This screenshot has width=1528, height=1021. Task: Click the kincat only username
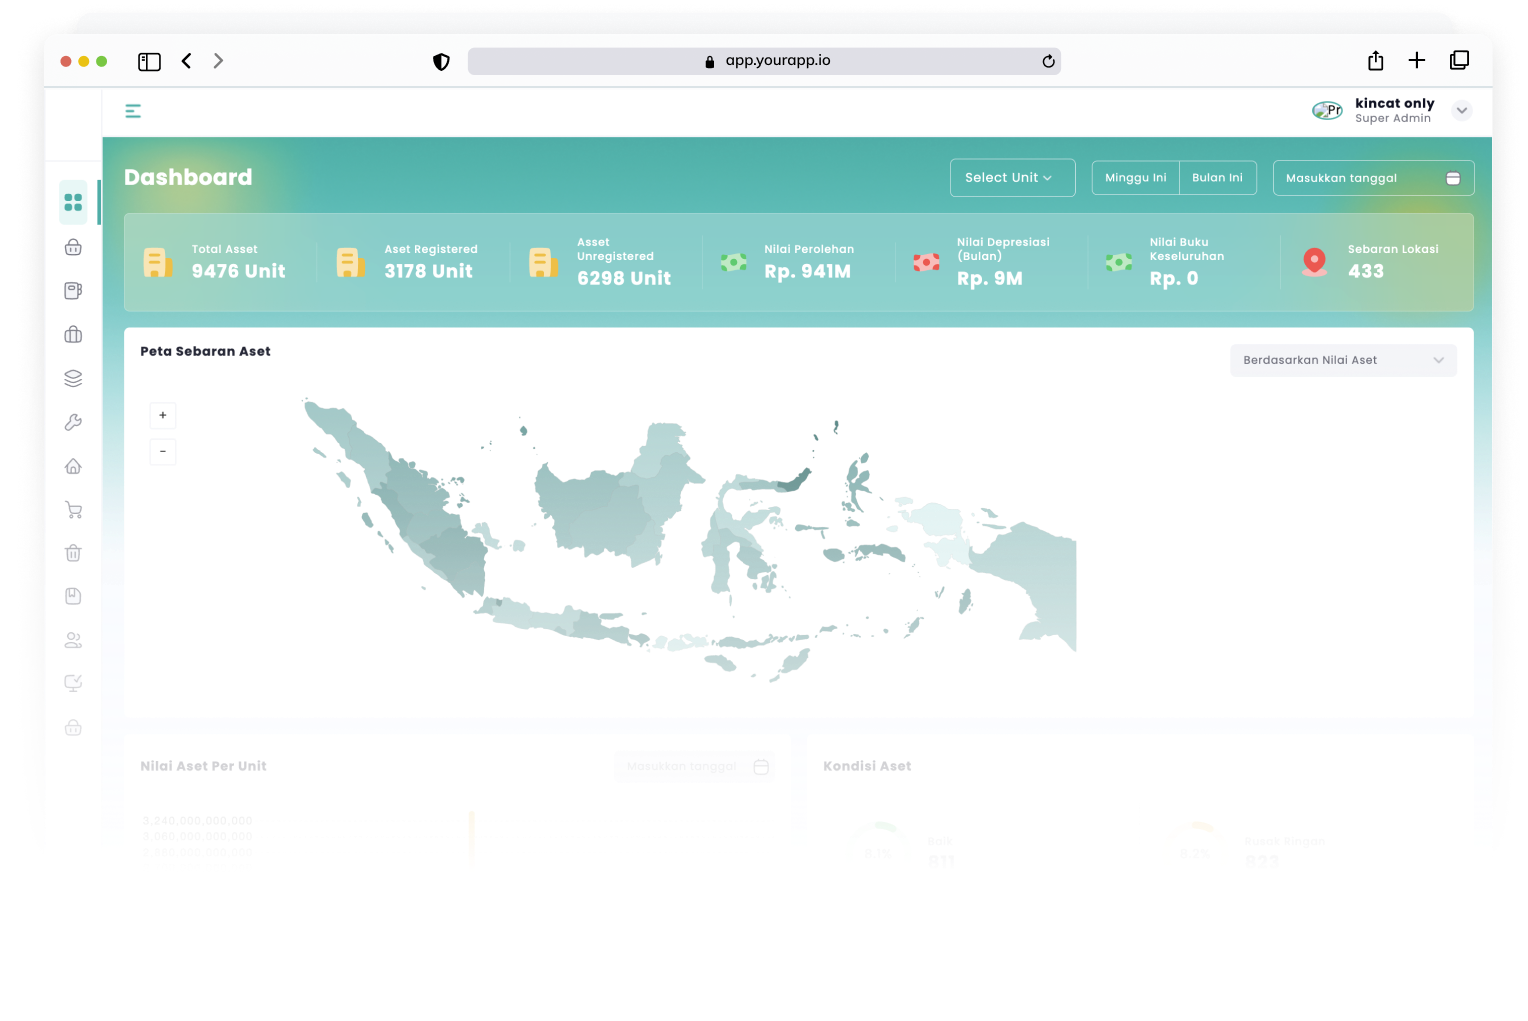coord(1394,103)
